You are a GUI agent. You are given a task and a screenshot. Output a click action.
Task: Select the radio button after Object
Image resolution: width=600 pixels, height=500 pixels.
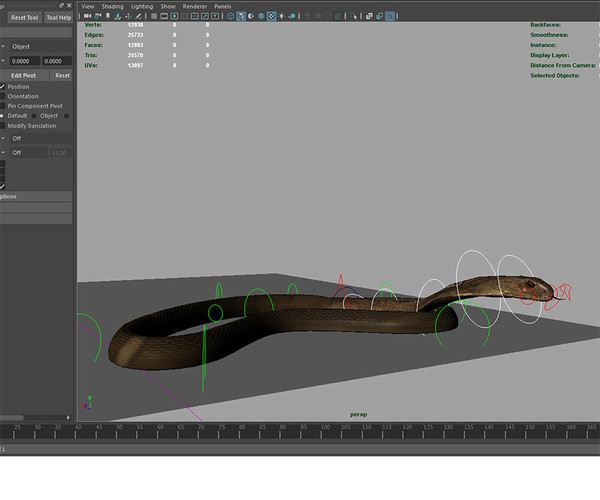67,116
